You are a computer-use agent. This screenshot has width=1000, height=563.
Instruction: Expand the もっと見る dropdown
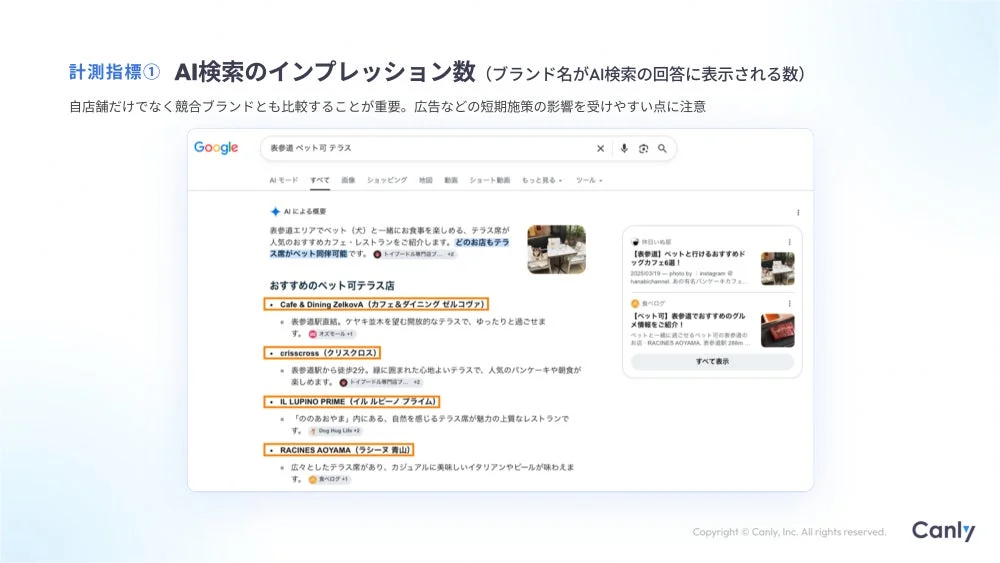click(541, 180)
